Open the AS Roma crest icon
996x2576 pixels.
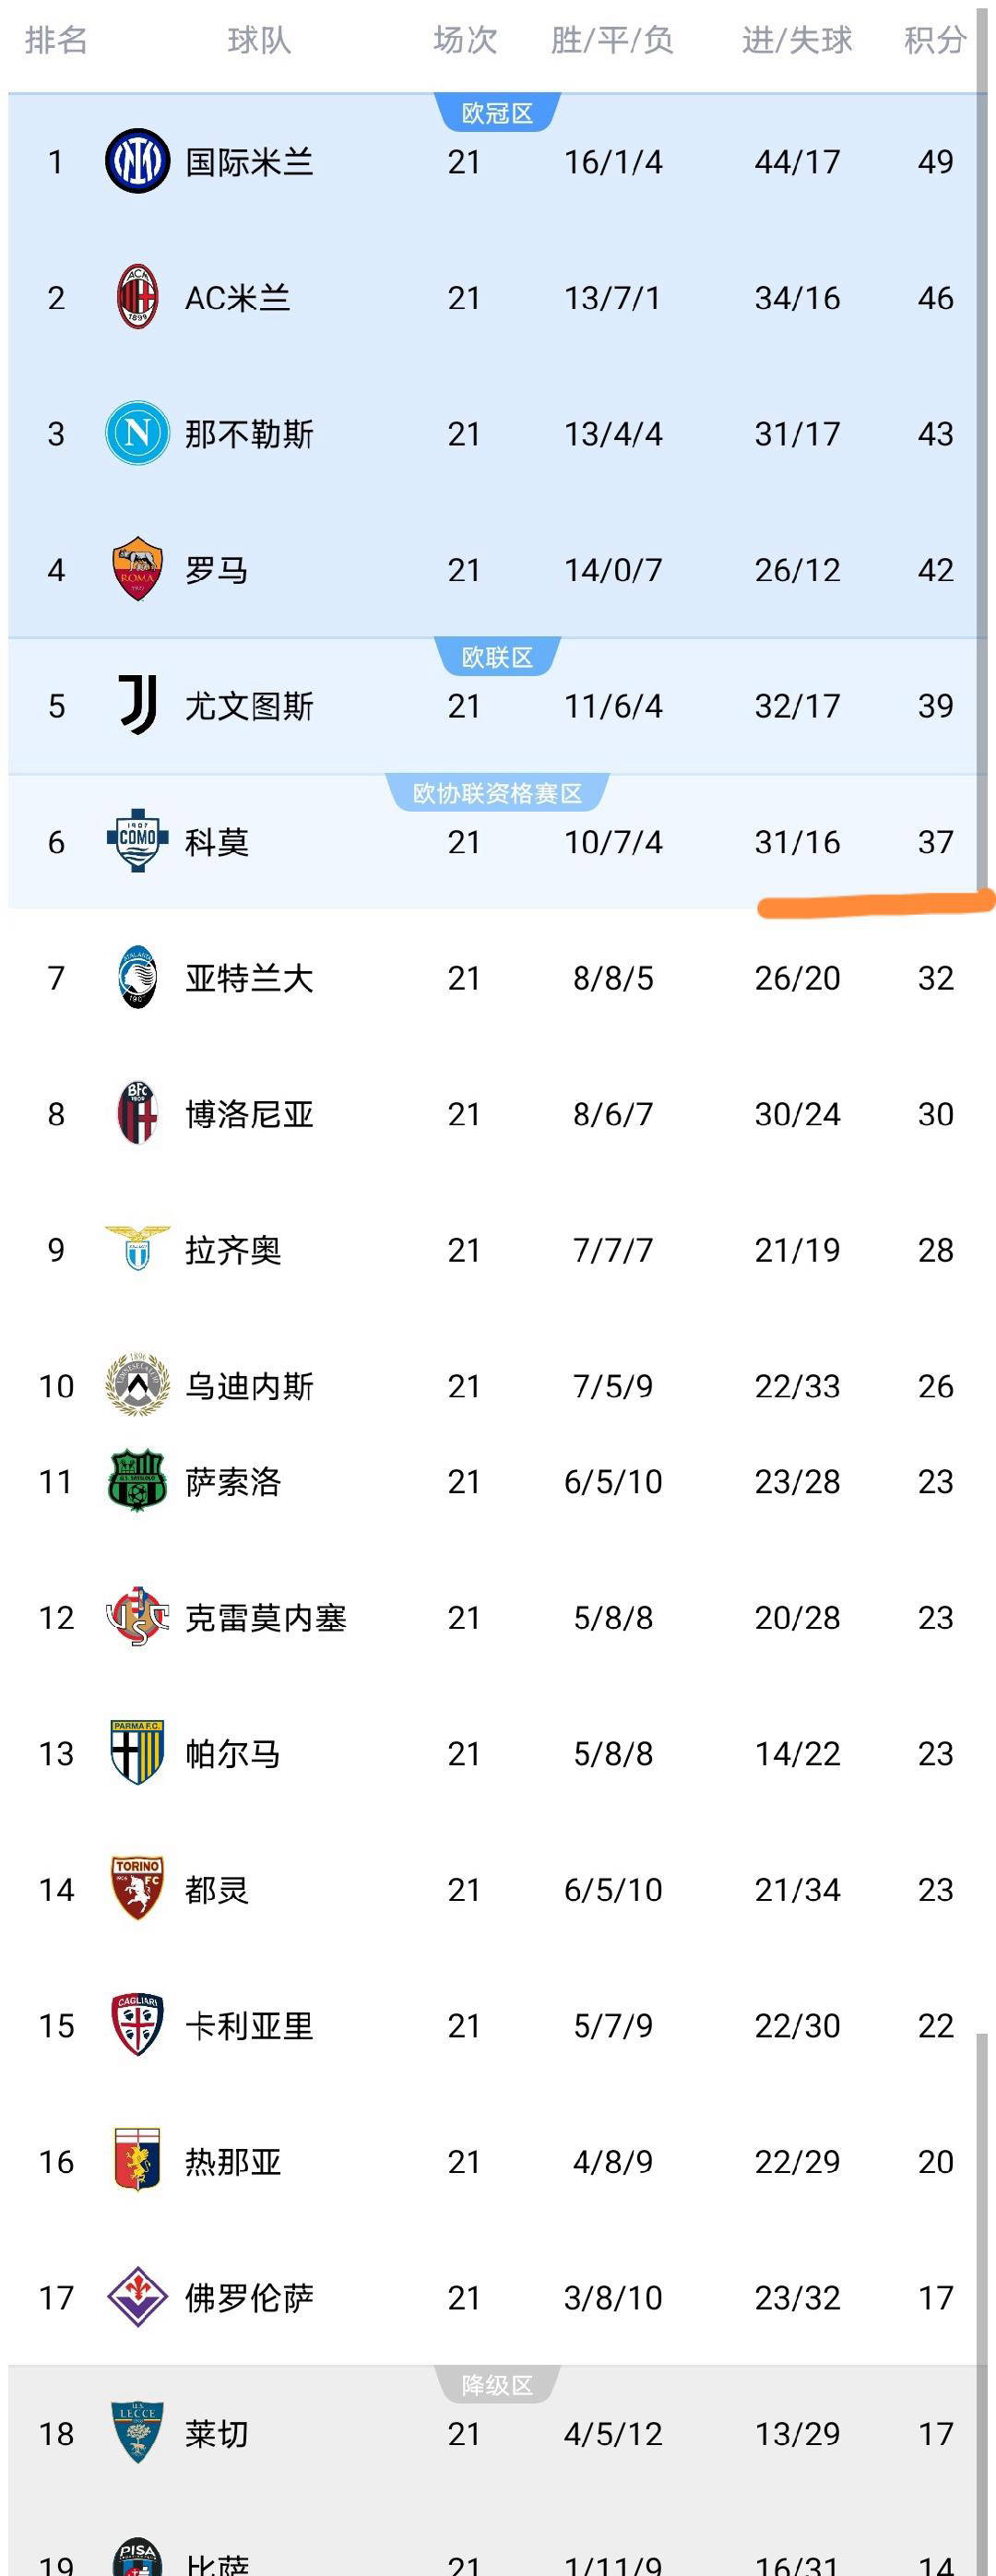click(137, 569)
